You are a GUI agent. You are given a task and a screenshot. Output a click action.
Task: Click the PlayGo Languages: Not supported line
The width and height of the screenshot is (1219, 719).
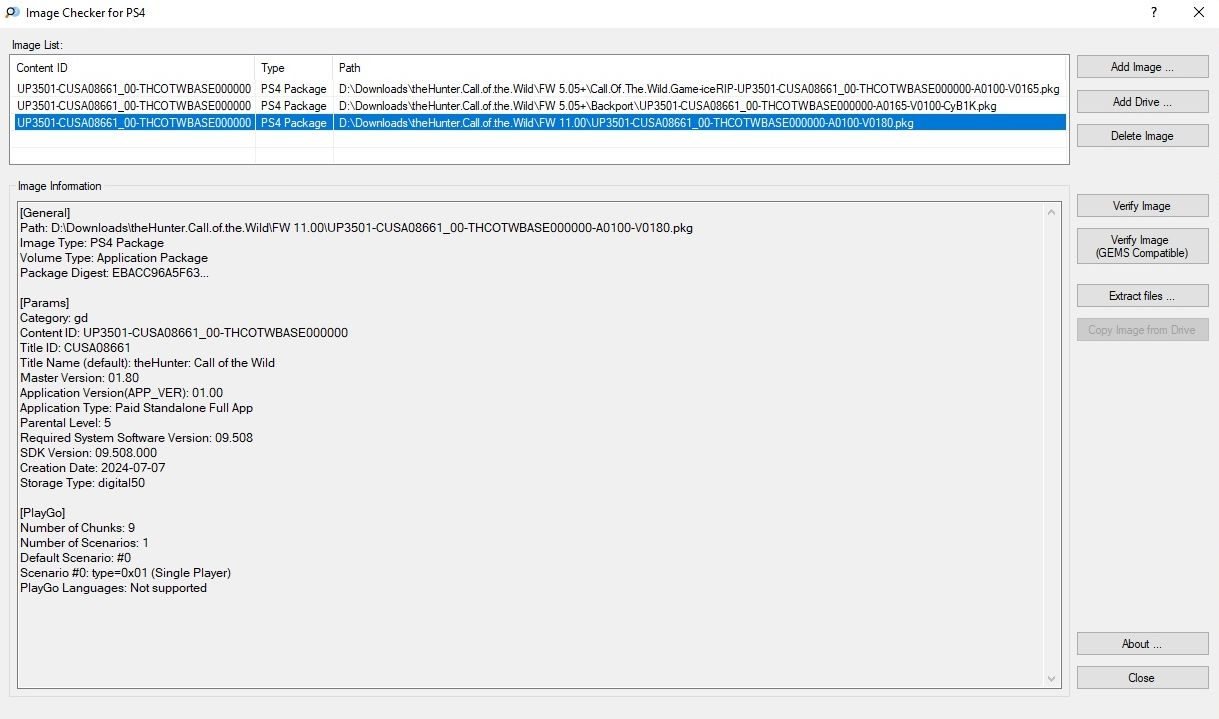tap(113, 588)
